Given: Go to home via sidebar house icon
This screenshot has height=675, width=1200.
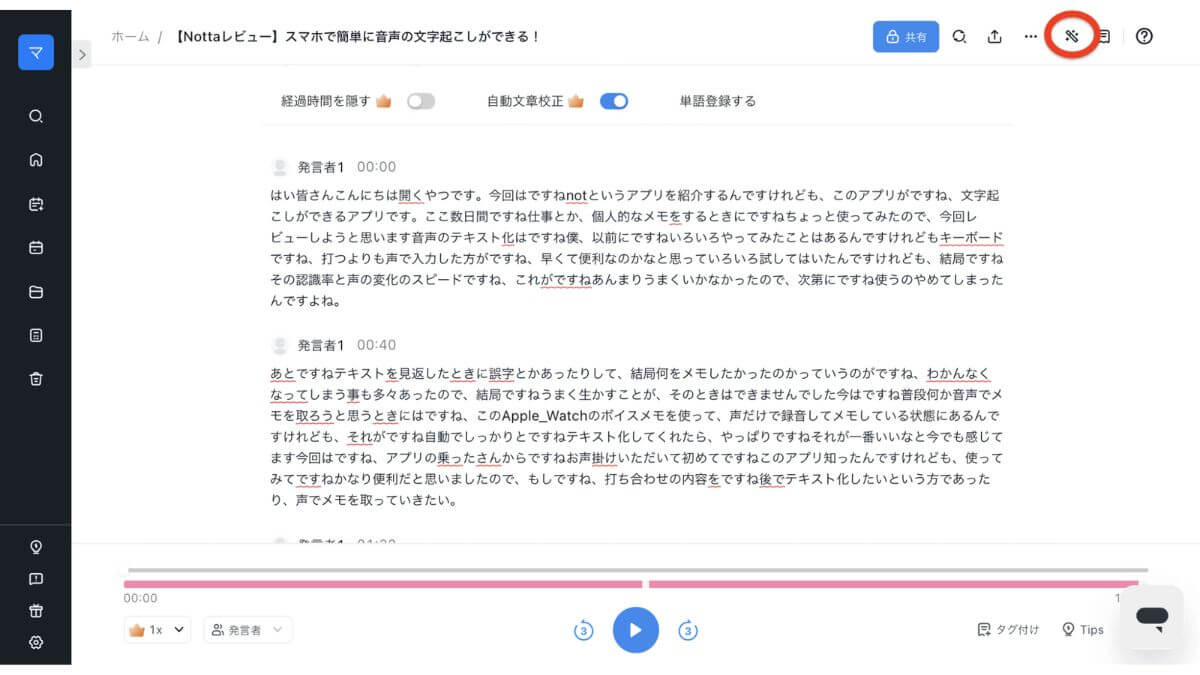Looking at the screenshot, I should (36, 160).
